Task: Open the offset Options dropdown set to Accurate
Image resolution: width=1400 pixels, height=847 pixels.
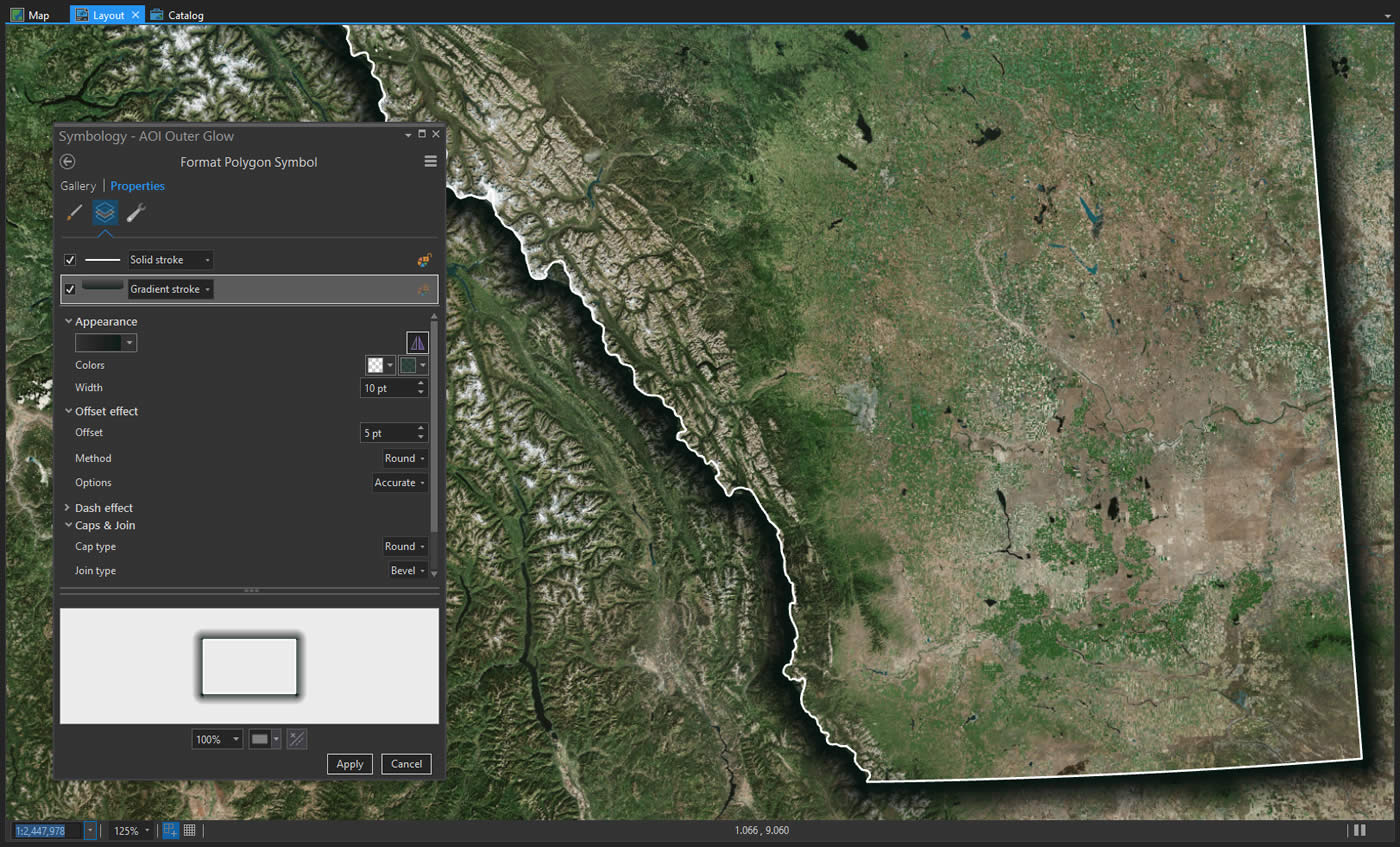Action: click(x=400, y=483)
